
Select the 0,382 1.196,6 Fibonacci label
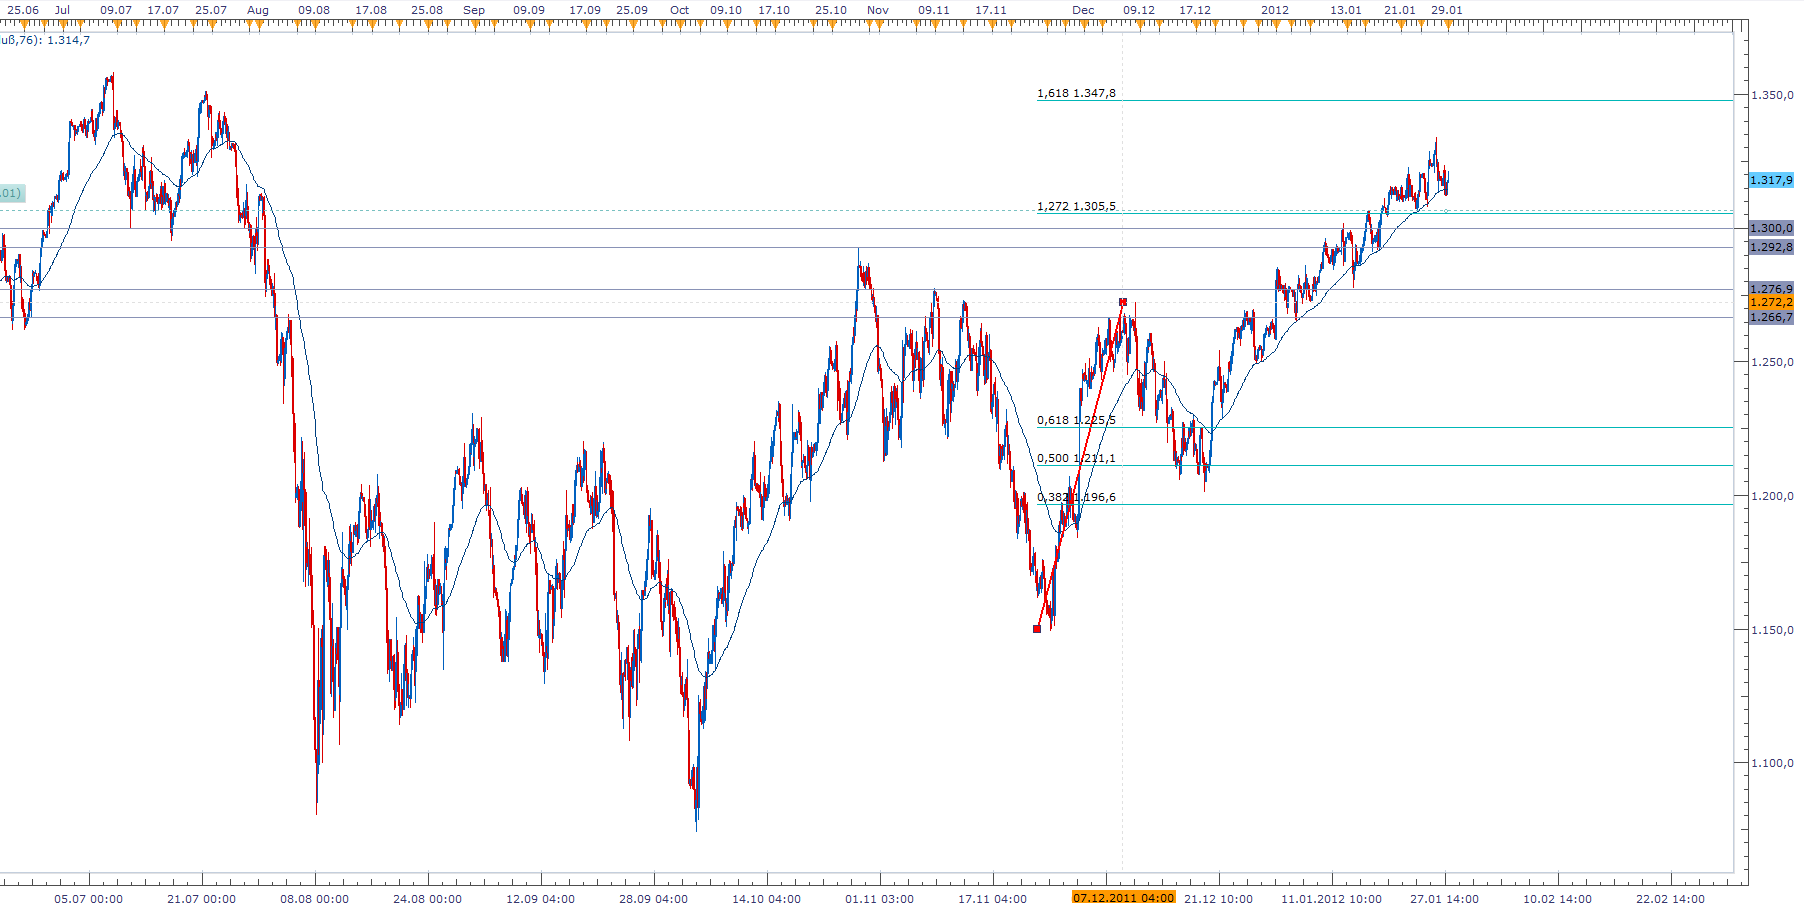(1076, 497)
